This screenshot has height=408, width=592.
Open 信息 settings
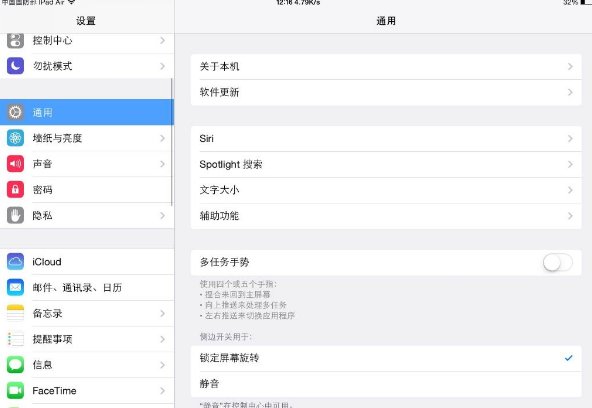click(87, 365)
